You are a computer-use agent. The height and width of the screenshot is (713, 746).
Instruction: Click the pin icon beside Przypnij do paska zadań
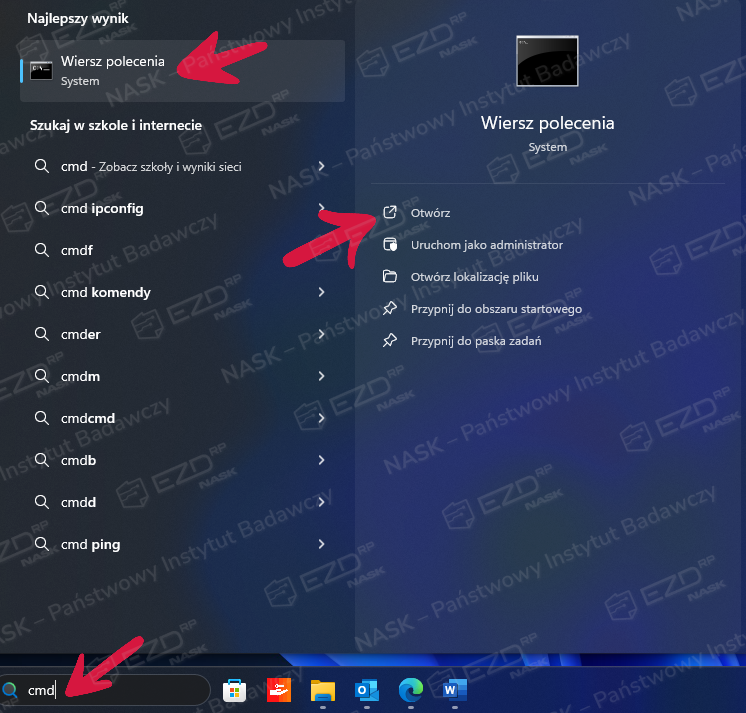(390, 341)
